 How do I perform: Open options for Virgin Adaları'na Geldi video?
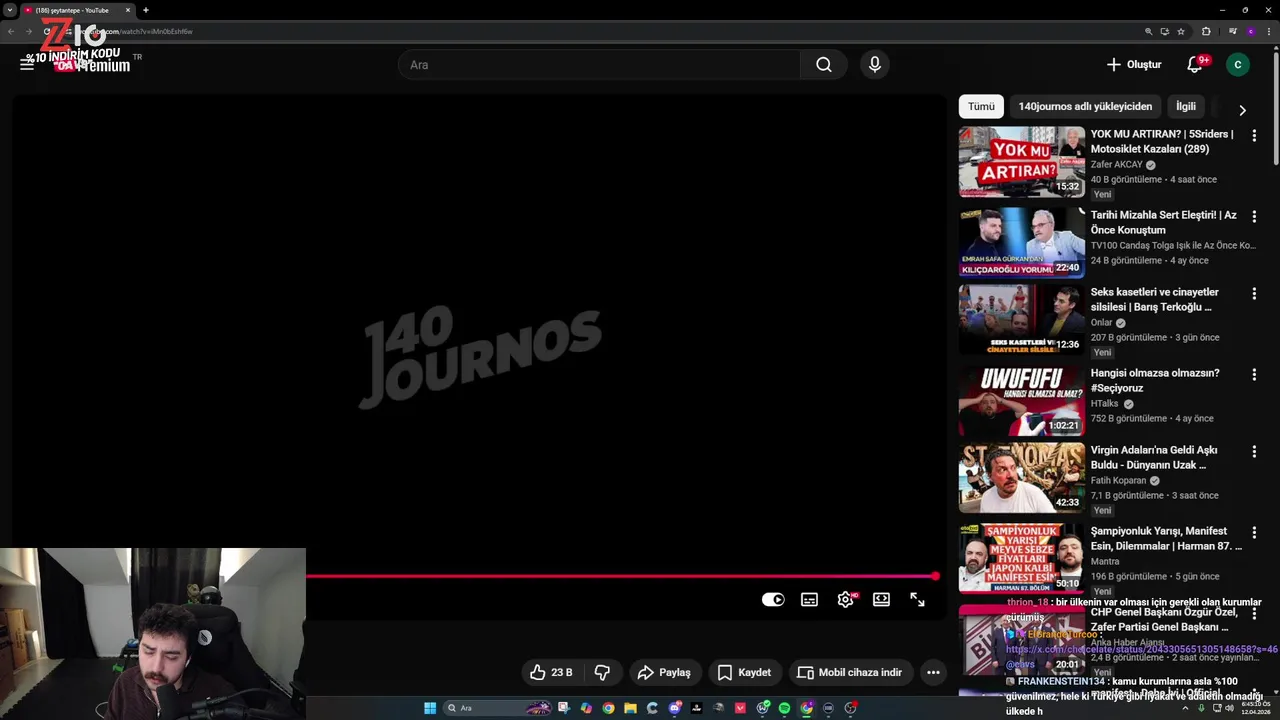pos(1254,451)
